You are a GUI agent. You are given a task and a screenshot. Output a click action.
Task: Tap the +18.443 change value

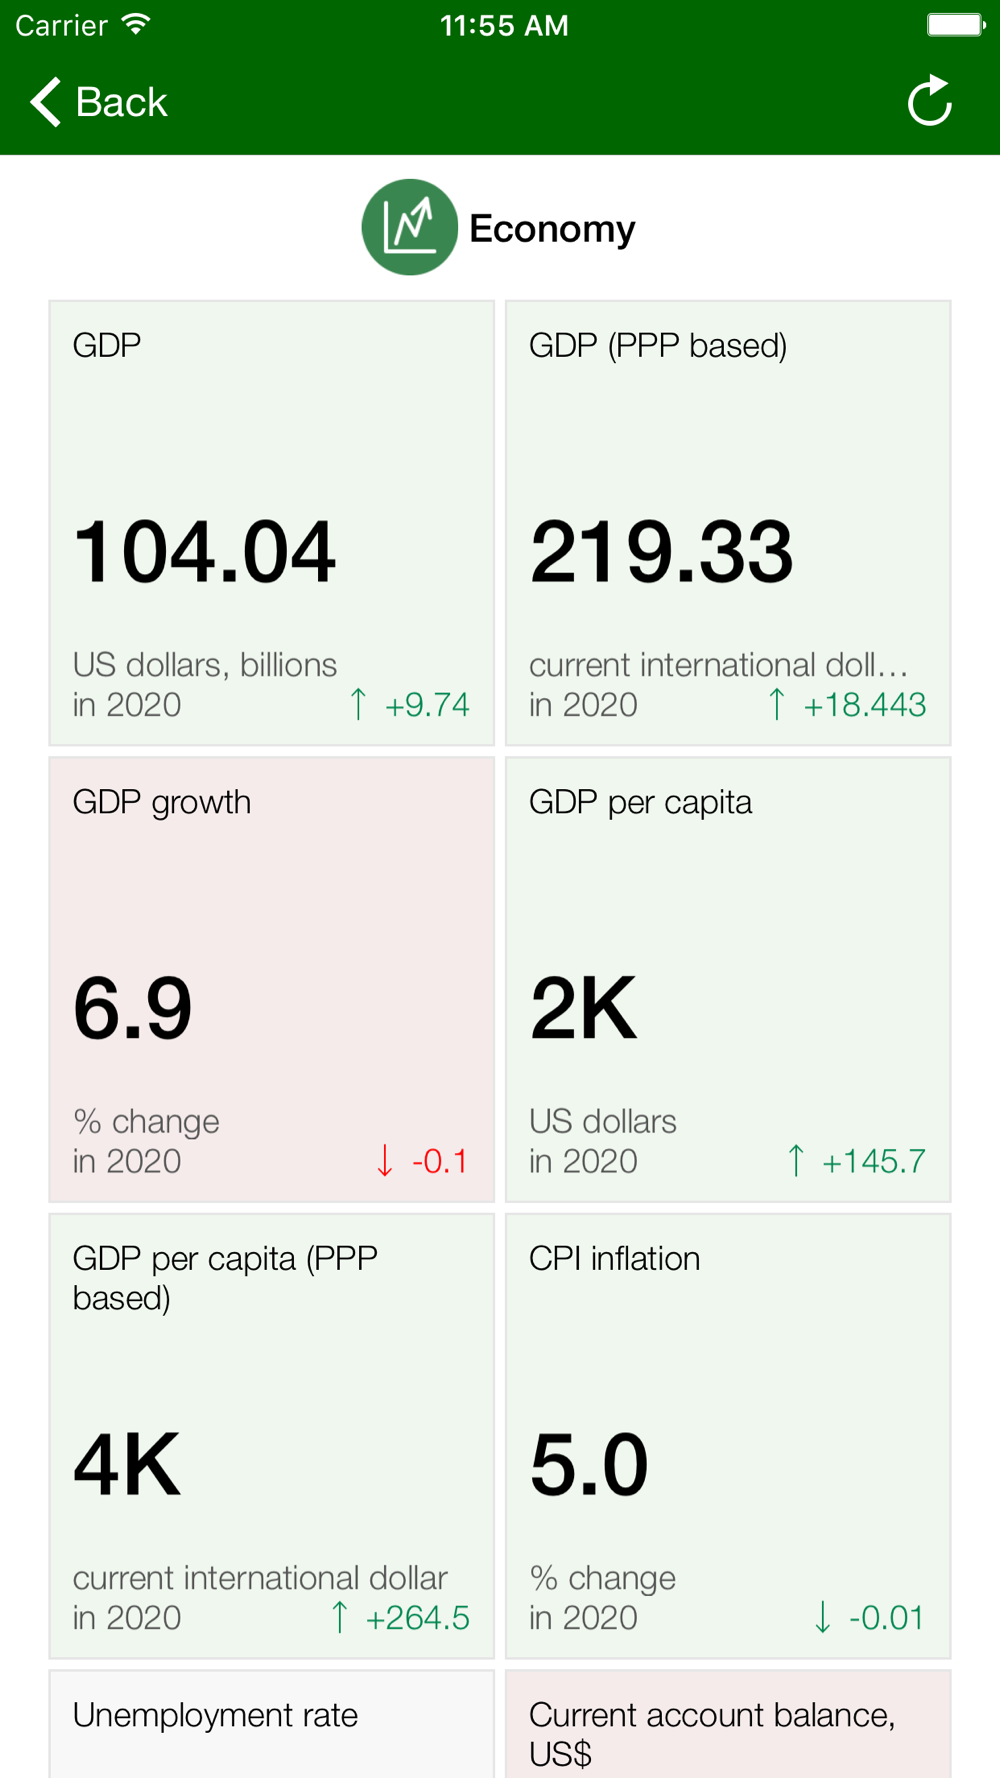point(864,705)
